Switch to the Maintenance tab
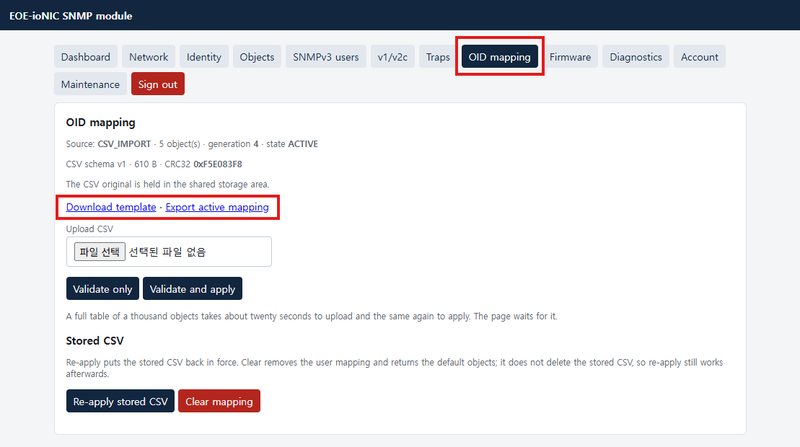The image size is (800, 447). (x=90, y=84)
